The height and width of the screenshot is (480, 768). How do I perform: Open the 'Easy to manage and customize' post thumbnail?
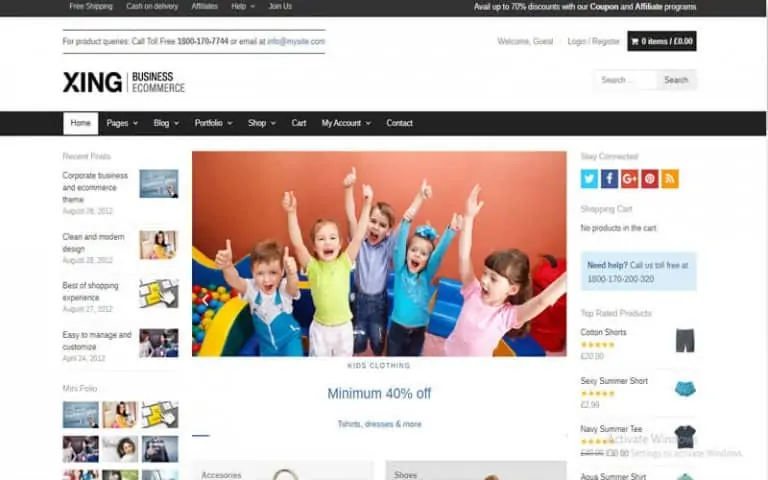(159, 343)
